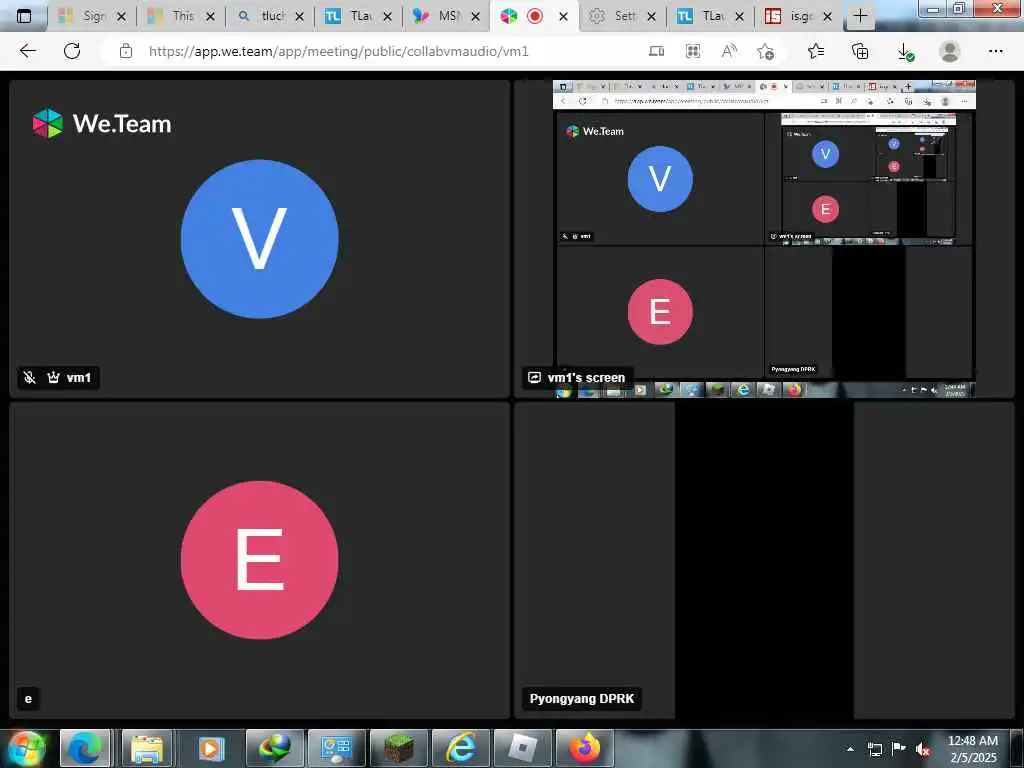Open the Control Panel taskbar icon
This screenshot has height=768, width=1024.
pos(337,748)
